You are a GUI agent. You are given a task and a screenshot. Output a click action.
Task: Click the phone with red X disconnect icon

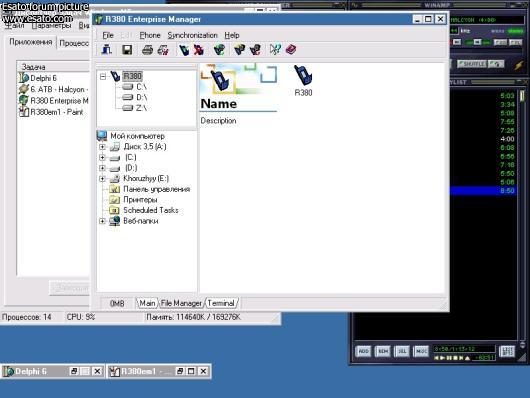pos(199,50)
